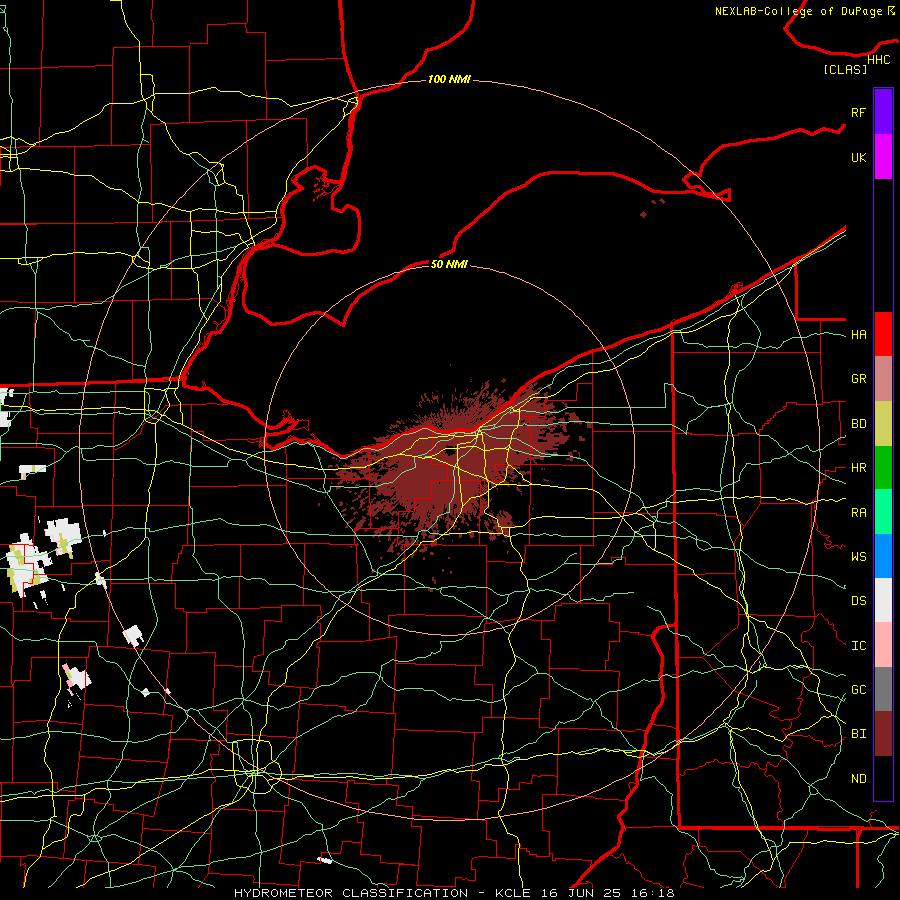Image resolution: width=900 pixels, height=900 pixels.
Task: Click the BD legend label text
Action: click(x=858, y=424)
